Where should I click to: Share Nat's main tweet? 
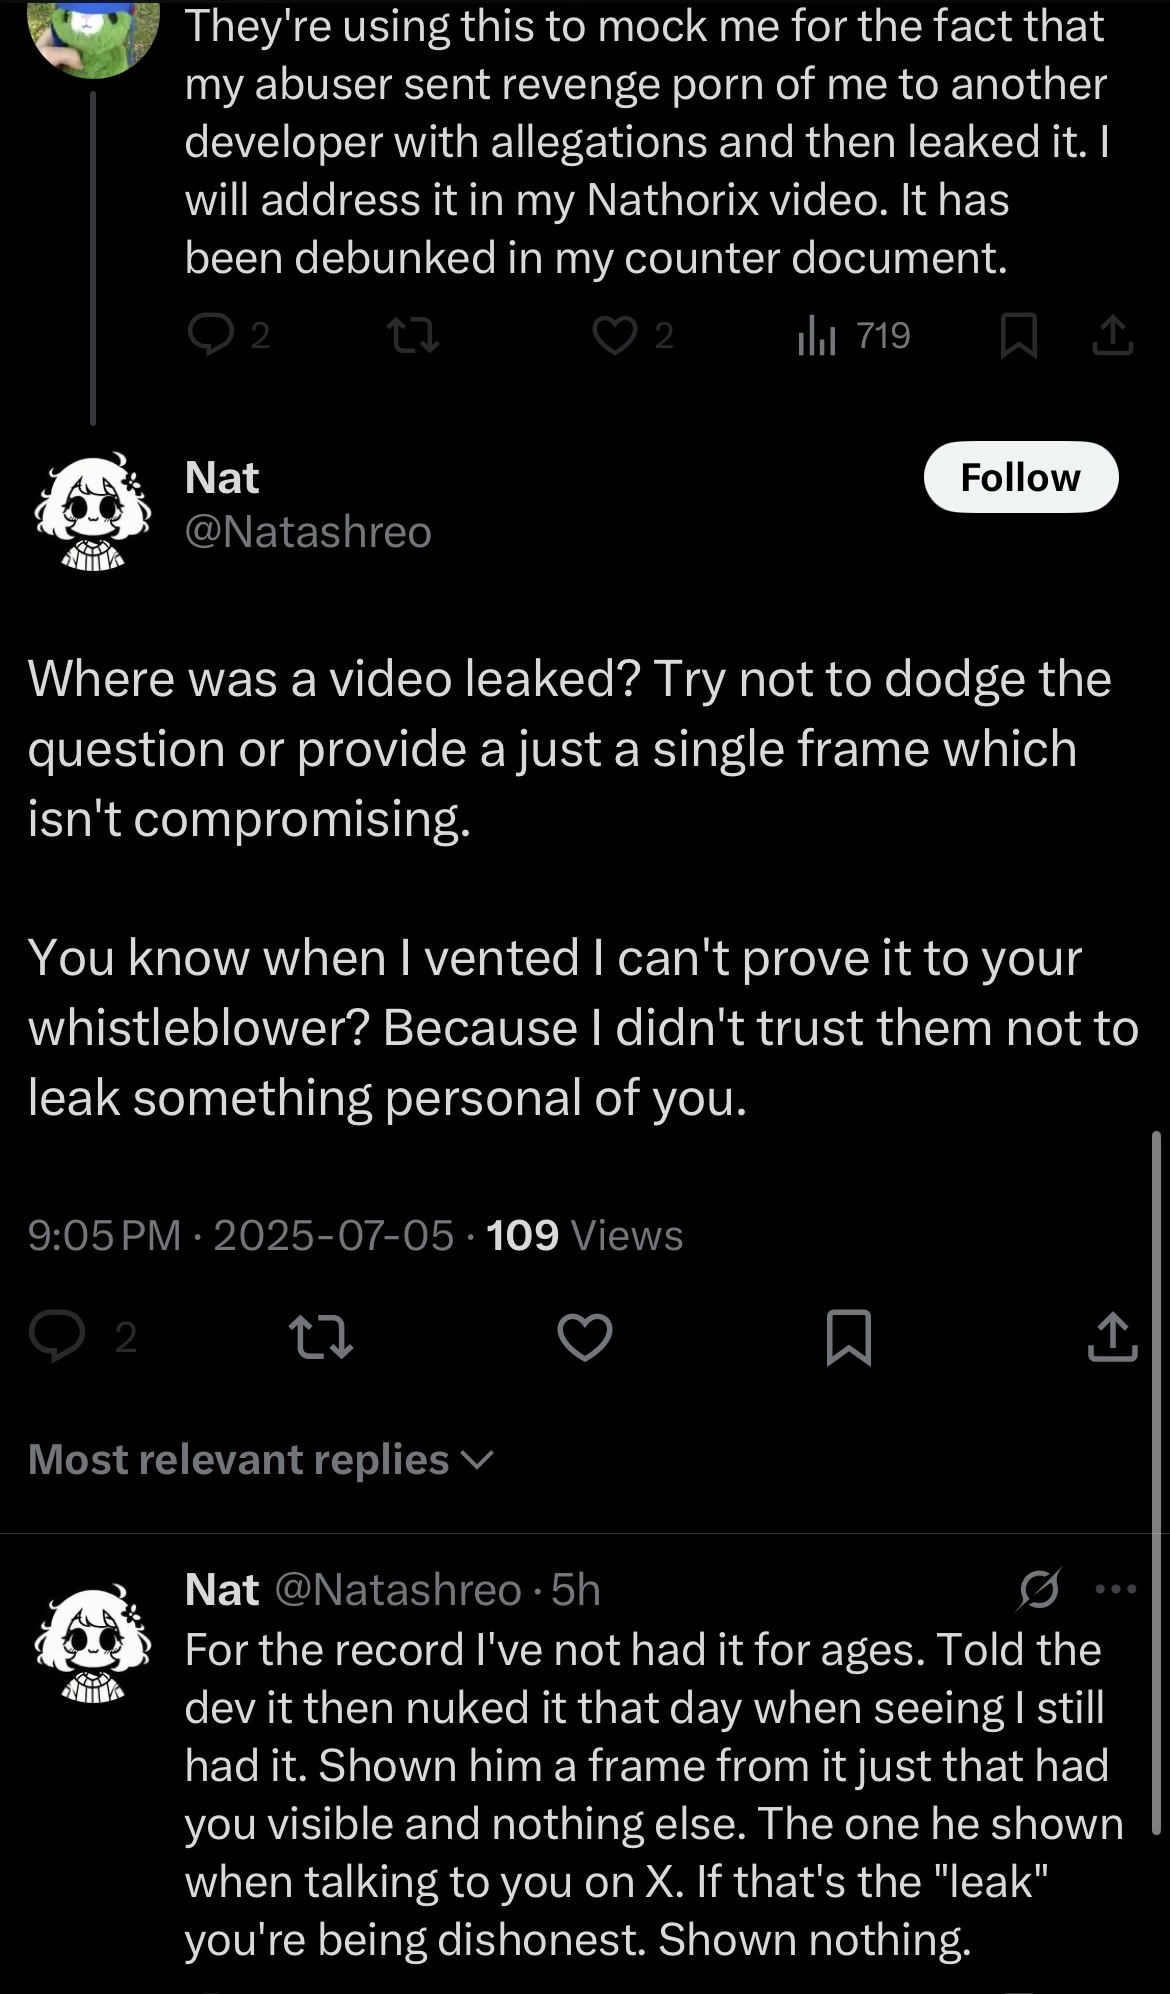click(x=1112, y=1337)
